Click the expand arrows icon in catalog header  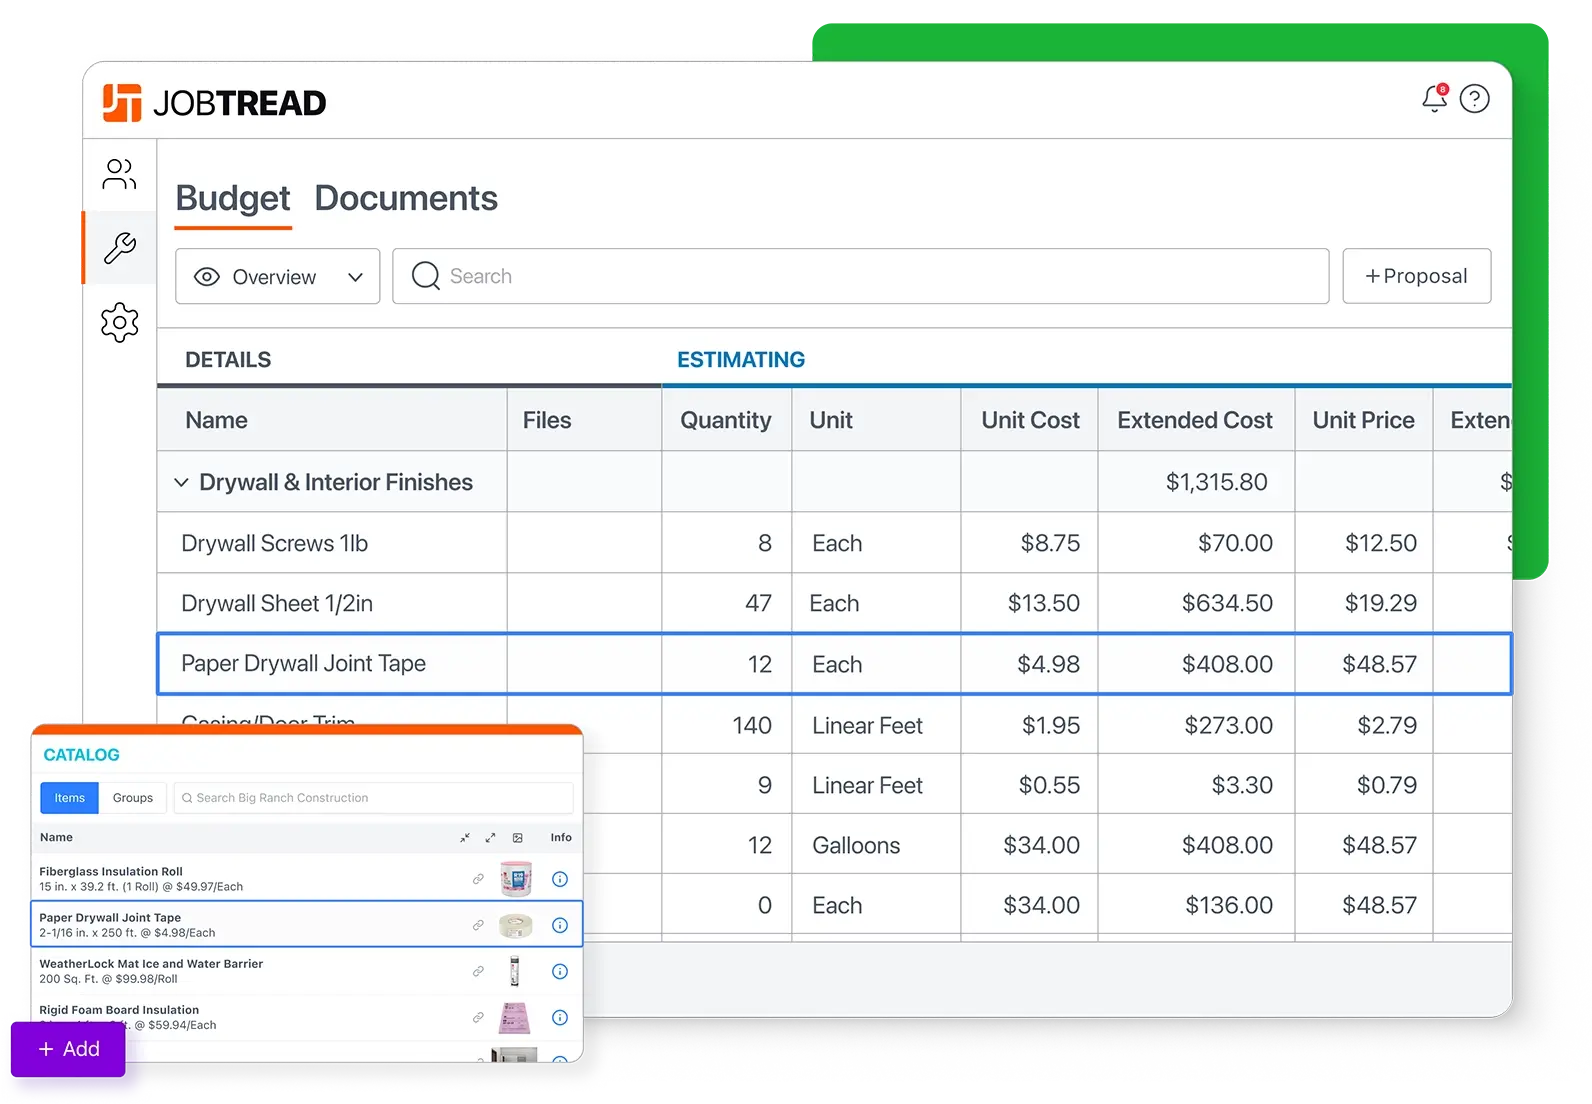tap(491, 838)
